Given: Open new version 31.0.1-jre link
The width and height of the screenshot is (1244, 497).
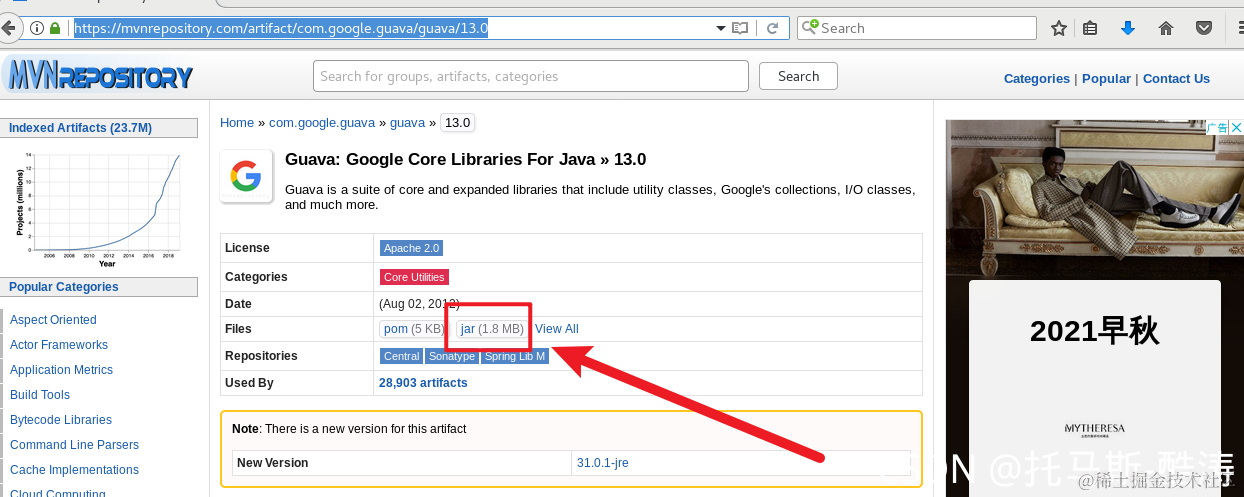Looking at the screenshot, I should 603,463.
